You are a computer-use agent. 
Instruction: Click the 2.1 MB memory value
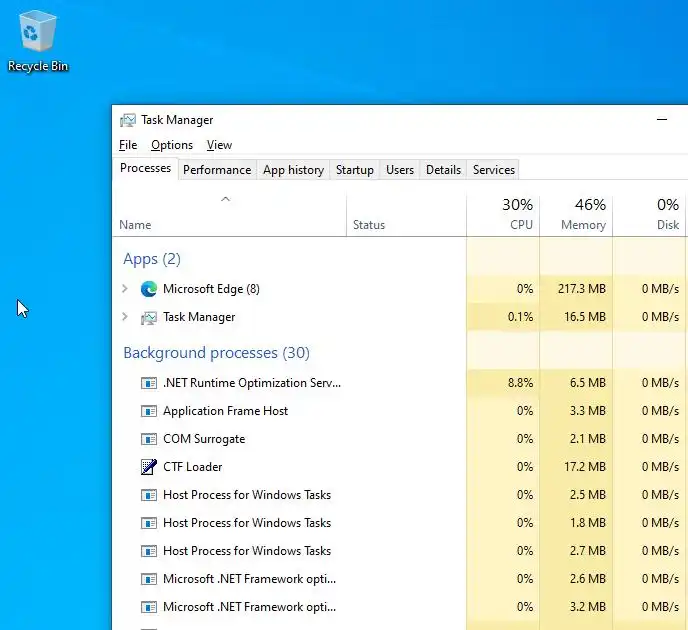(x=588, y=439)
